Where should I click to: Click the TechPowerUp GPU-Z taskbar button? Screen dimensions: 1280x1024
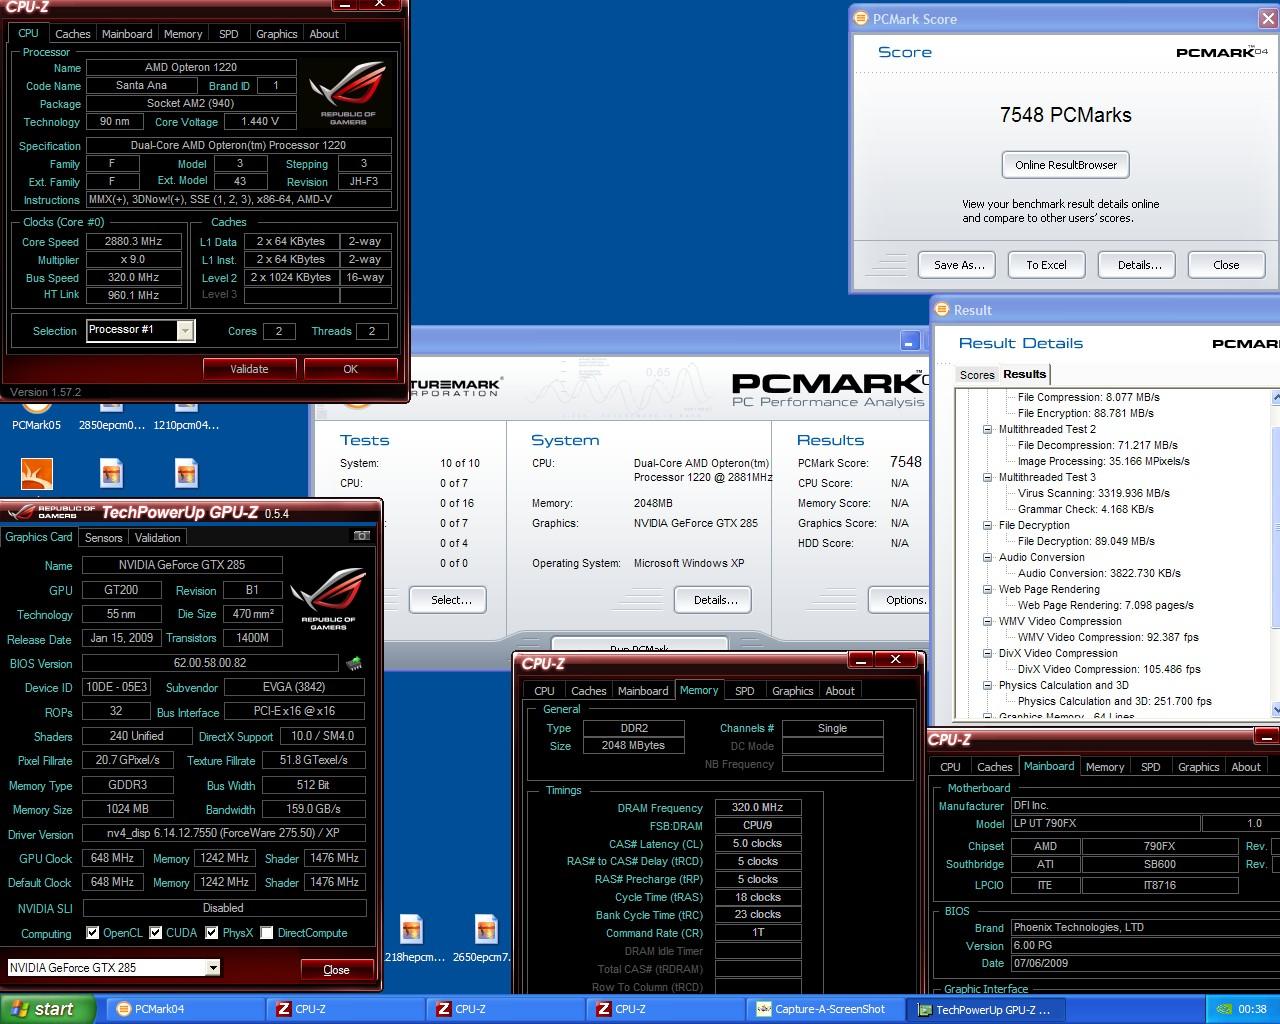(x=986, y=1009)
